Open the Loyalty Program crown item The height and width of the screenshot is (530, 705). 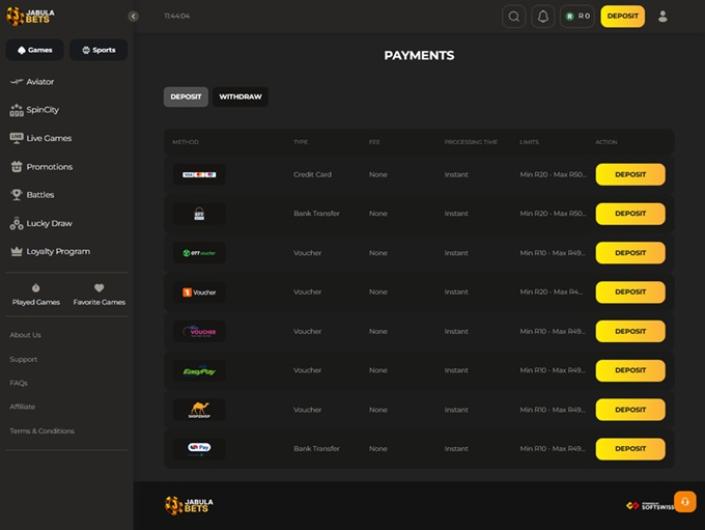click(x=57, y=252)
